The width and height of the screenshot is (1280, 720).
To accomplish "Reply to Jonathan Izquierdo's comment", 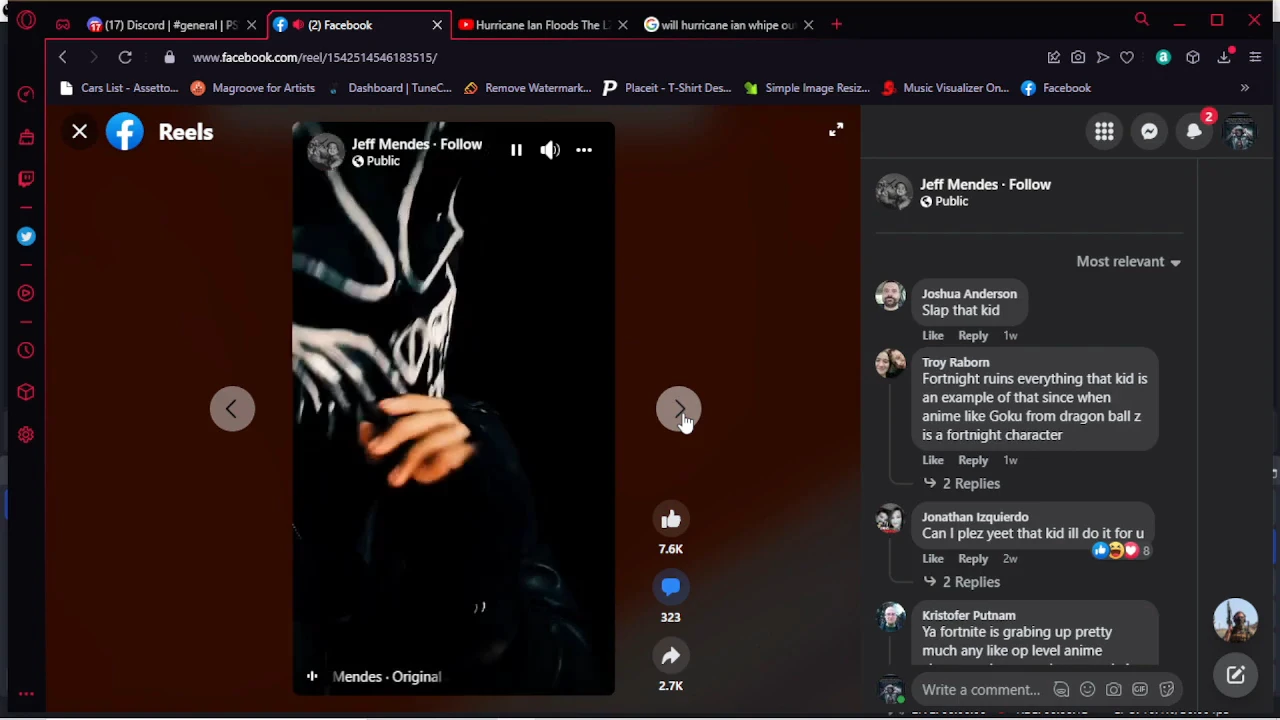I will coord(973,559).
